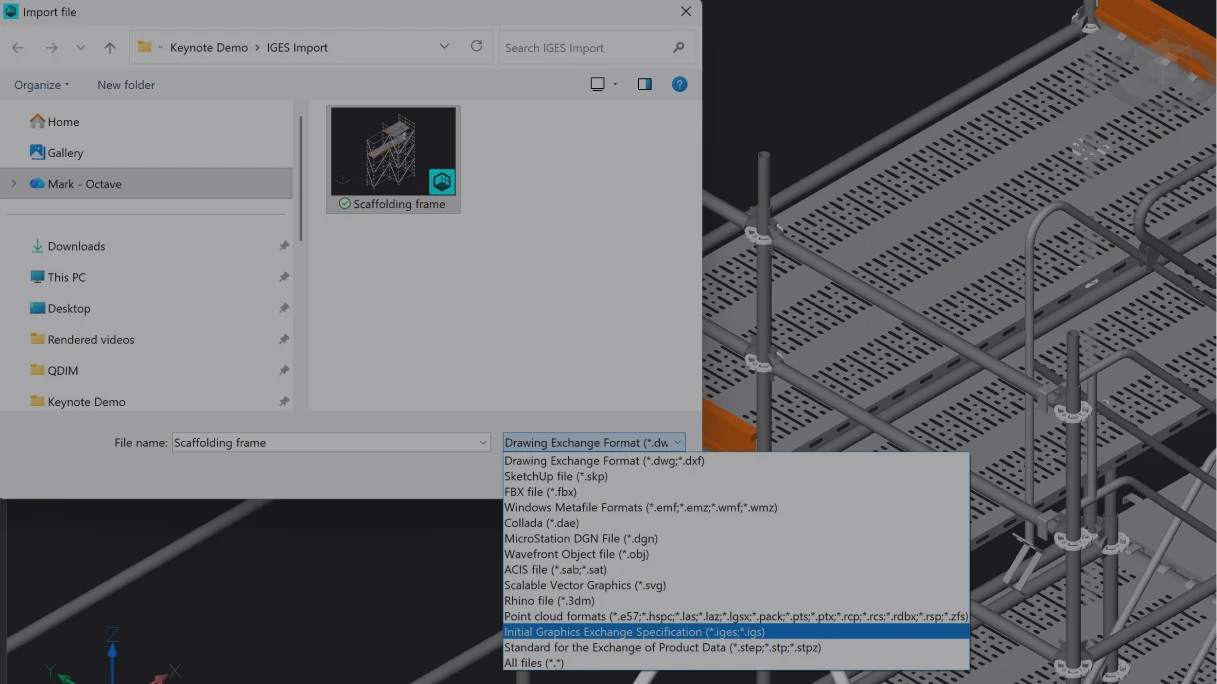Image resolution: width=1217 pixels, height=684 pixels.
Task: Expand the address bar history dropdown
Action: click(x=444, y=47)
